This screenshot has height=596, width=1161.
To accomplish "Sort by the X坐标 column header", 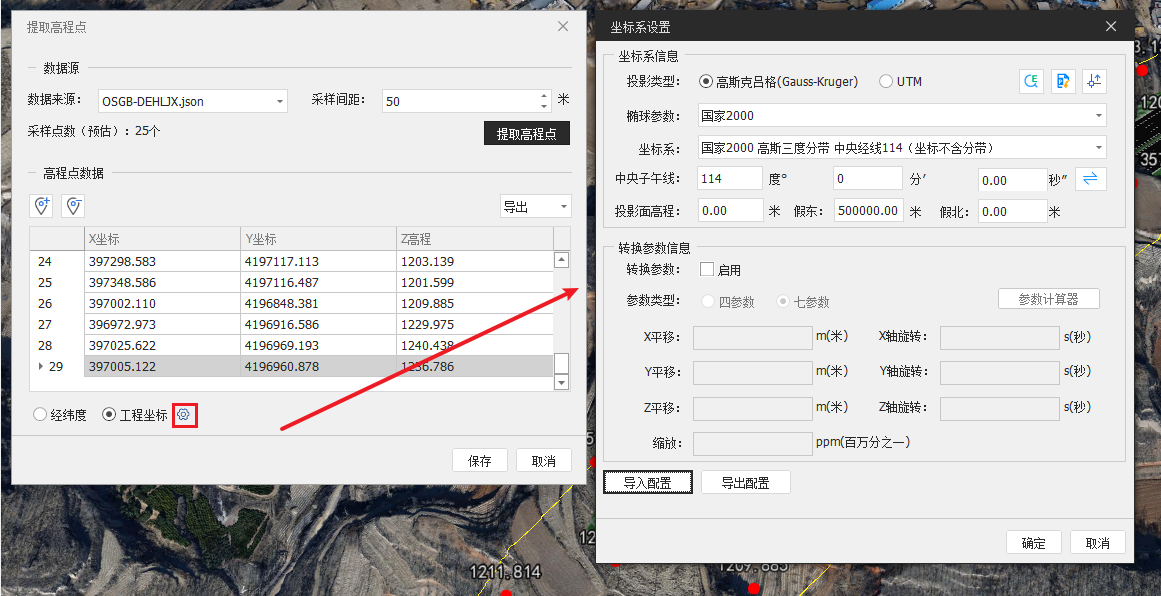I will pyautogui.click(x=162, y=239).
